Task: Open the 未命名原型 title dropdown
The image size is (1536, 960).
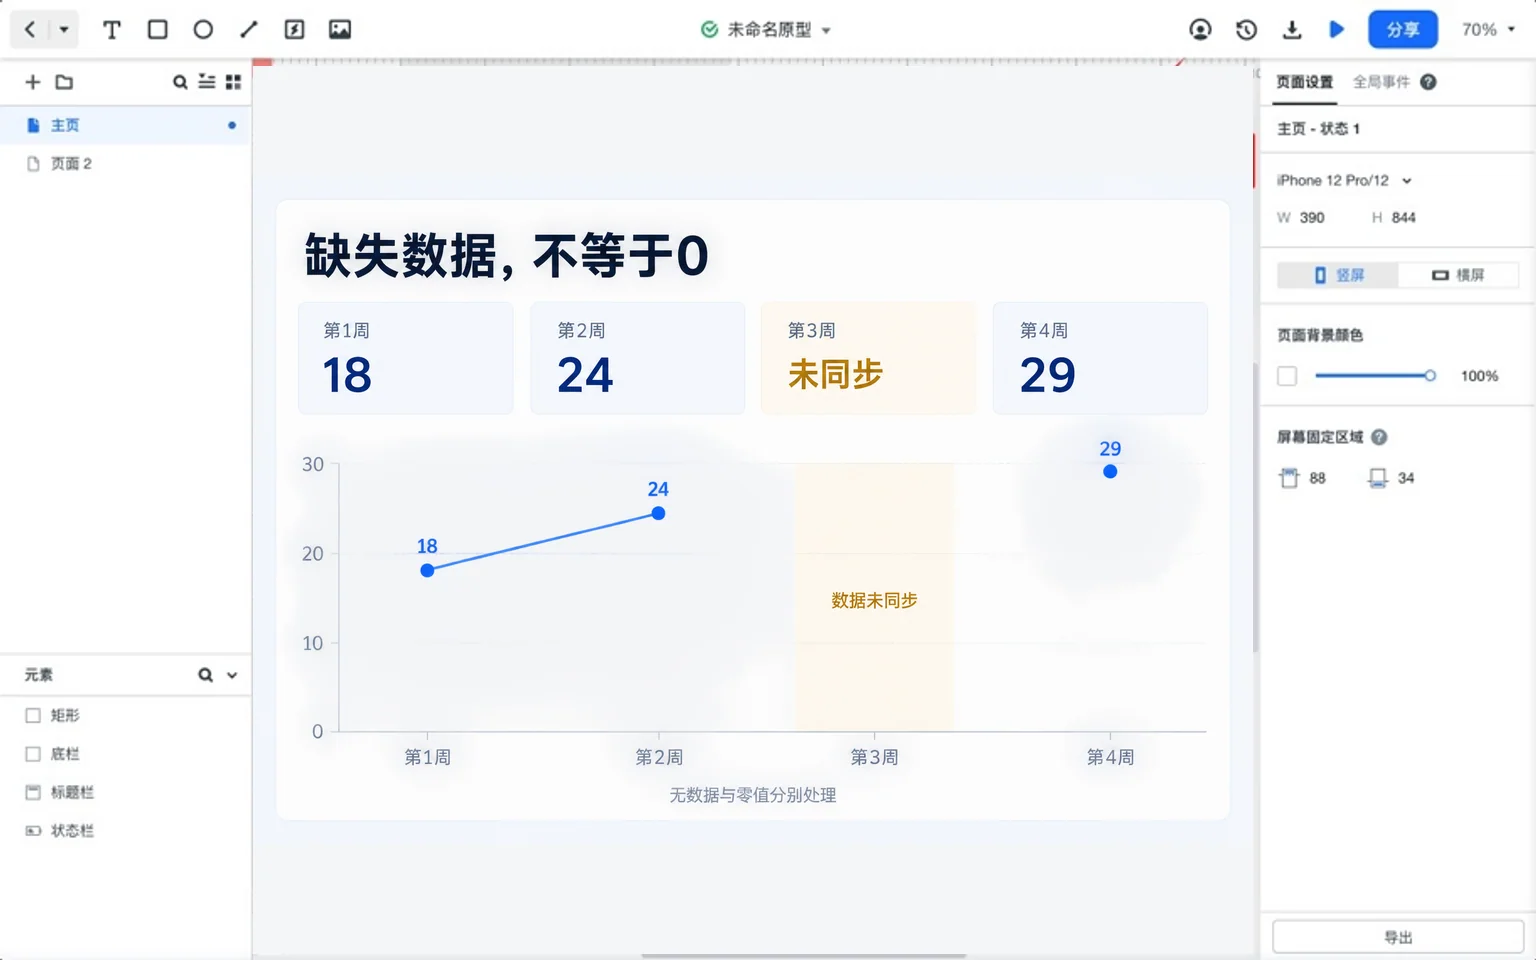Action: (827, 30)
